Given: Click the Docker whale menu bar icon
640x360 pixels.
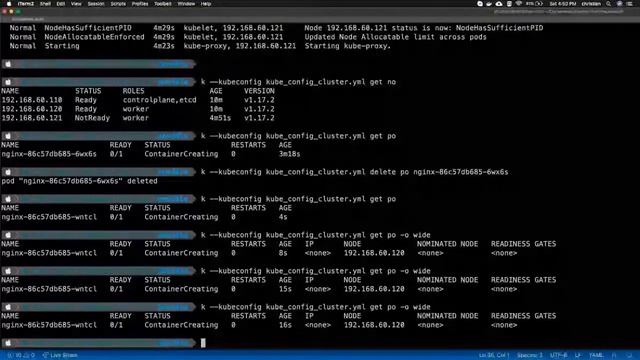Looking at the screenshot, I should (x=489, y=4).
